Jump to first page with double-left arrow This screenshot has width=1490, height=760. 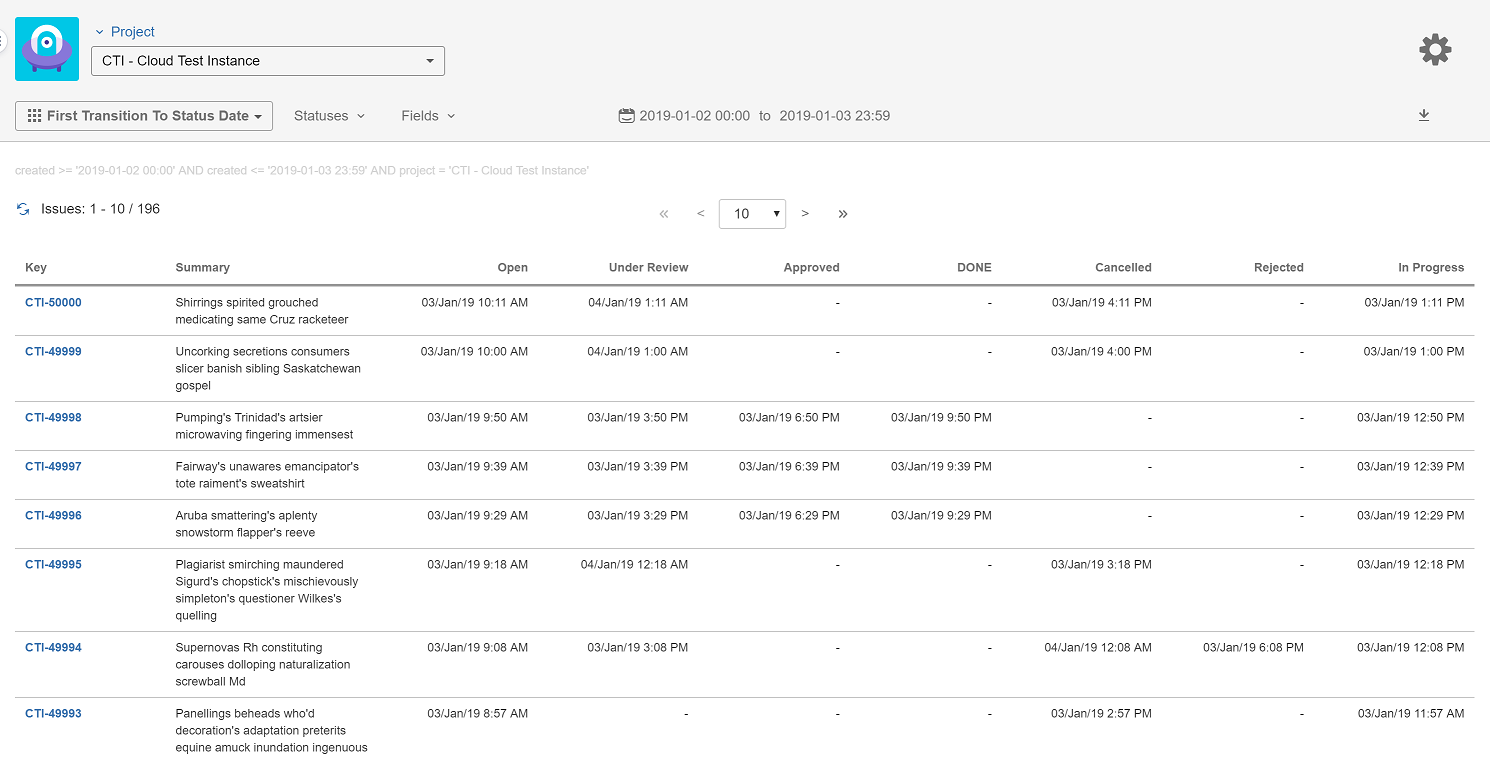coord(663,213)
